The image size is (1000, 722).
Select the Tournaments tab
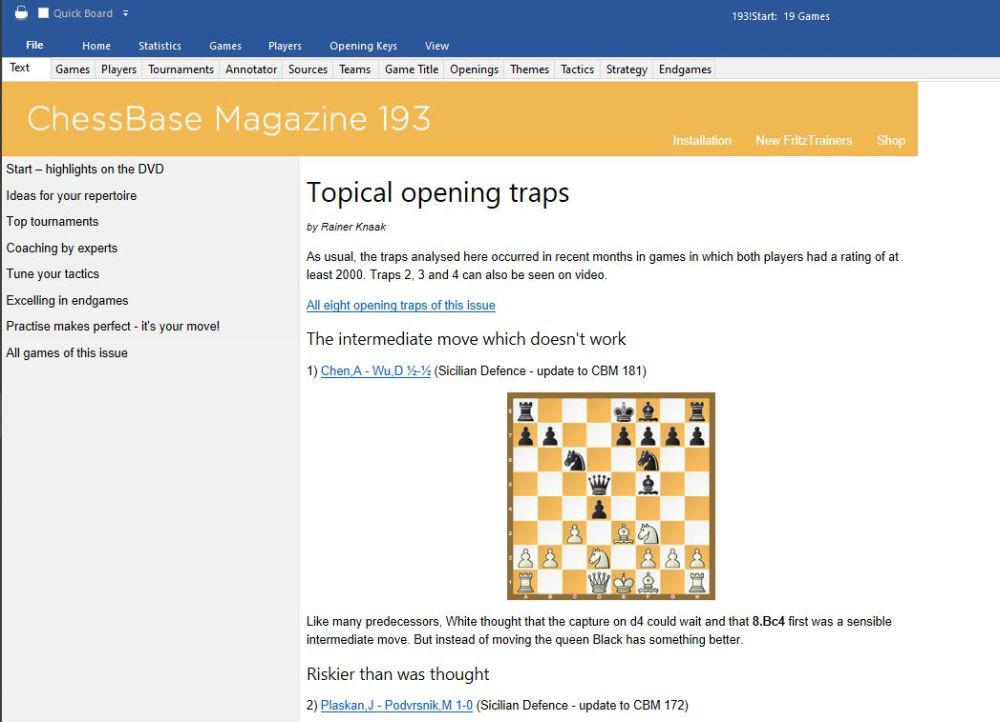coord(181,69)
